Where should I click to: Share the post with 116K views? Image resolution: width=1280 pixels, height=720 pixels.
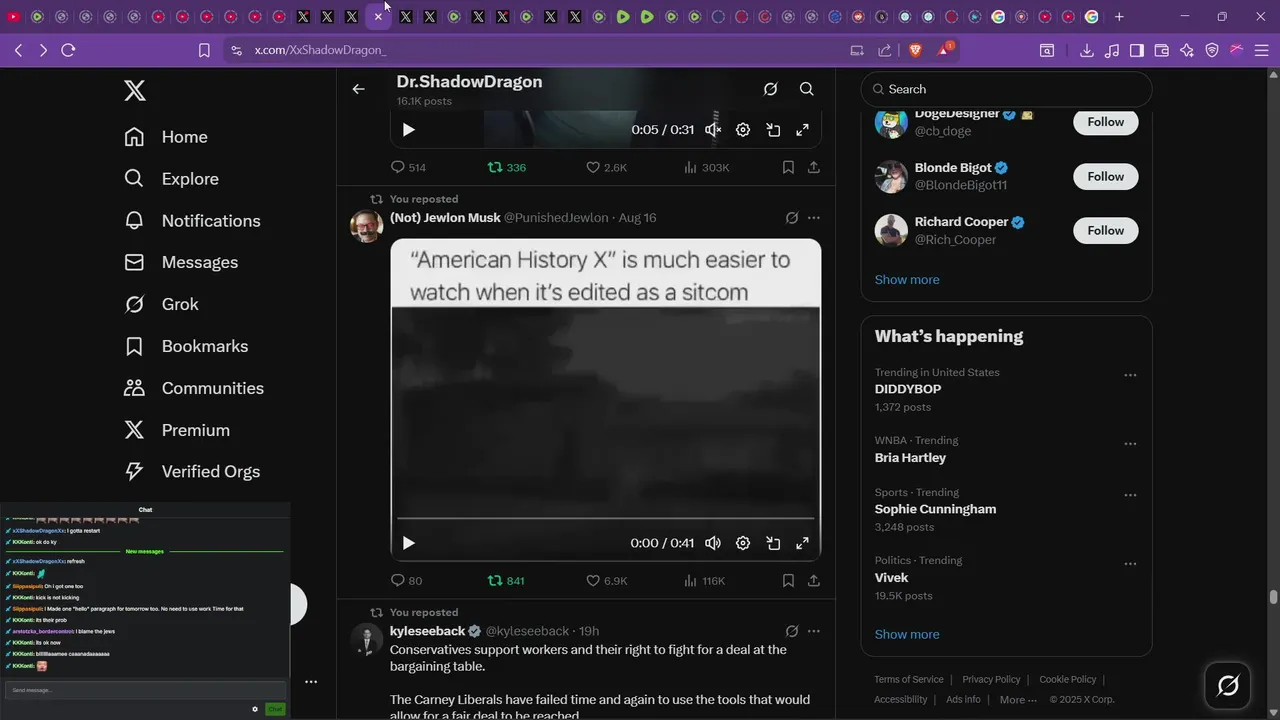[814, 580]
